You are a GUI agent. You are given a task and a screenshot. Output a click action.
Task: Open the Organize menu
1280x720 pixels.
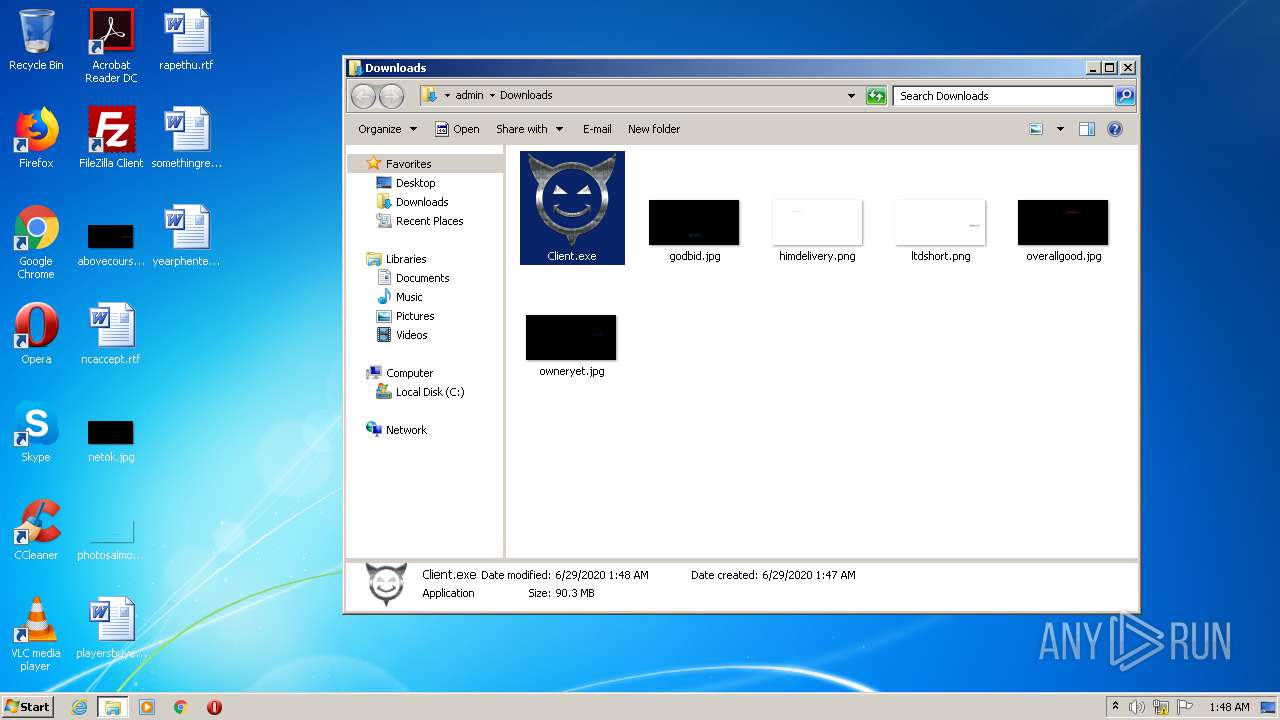coord(387,129)
